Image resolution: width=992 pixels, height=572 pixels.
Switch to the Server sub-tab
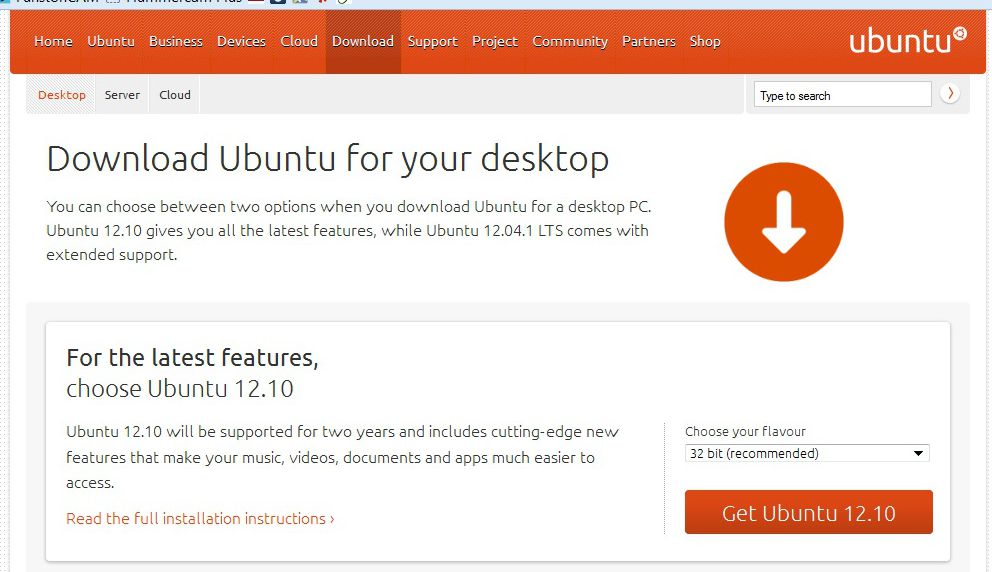click(x=122, y=95)
